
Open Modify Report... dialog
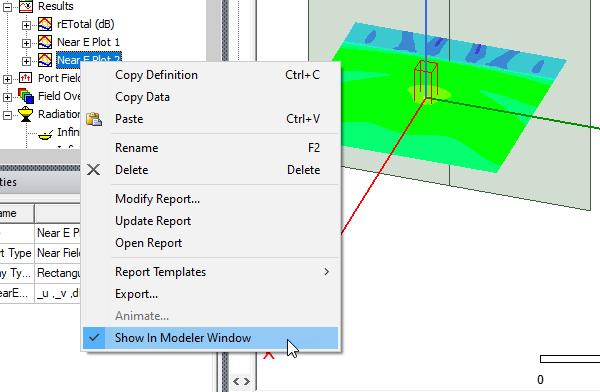[210, 199]
